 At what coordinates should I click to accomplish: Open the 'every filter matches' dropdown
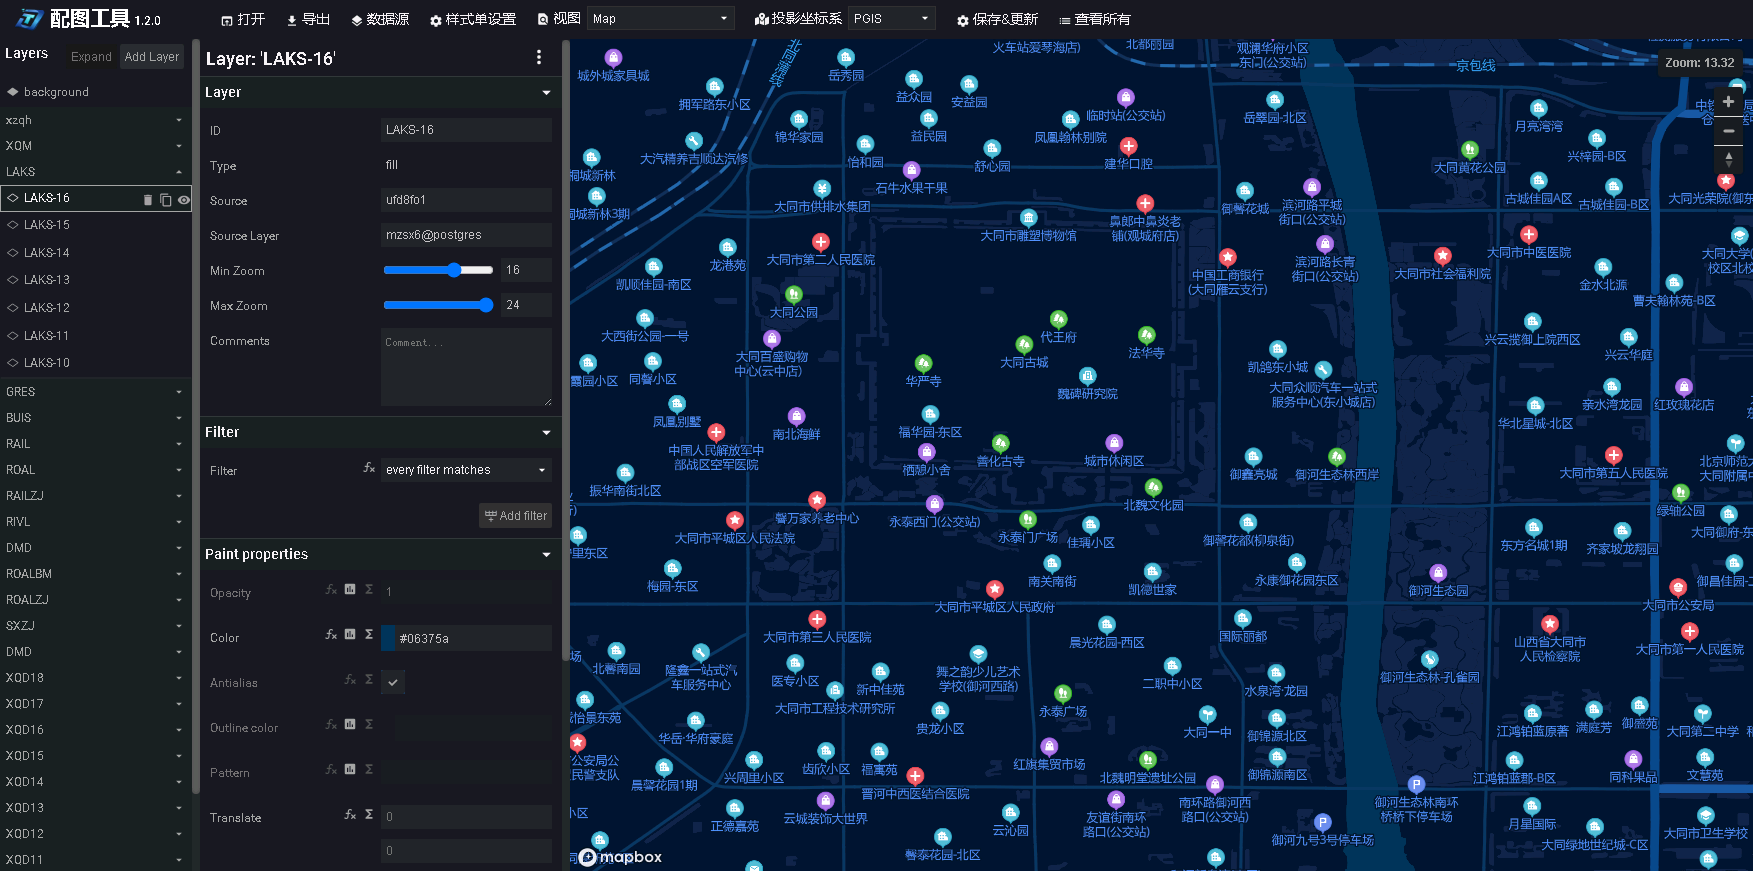[467, 470]
